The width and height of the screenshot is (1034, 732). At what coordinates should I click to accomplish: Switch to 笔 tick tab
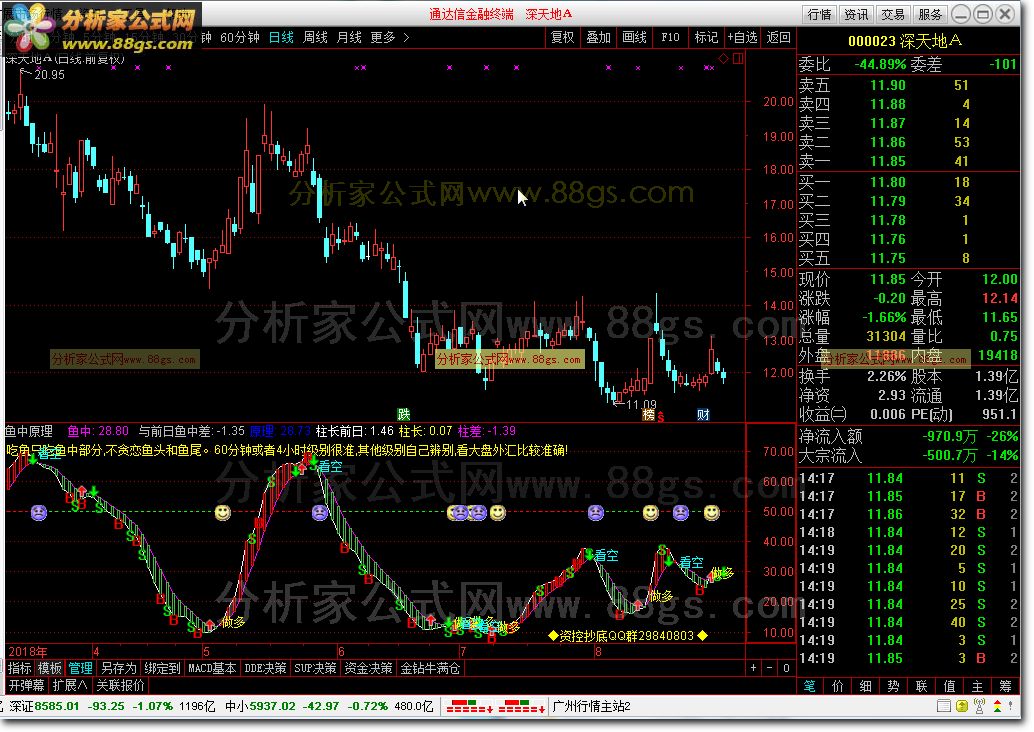[809, 686]
